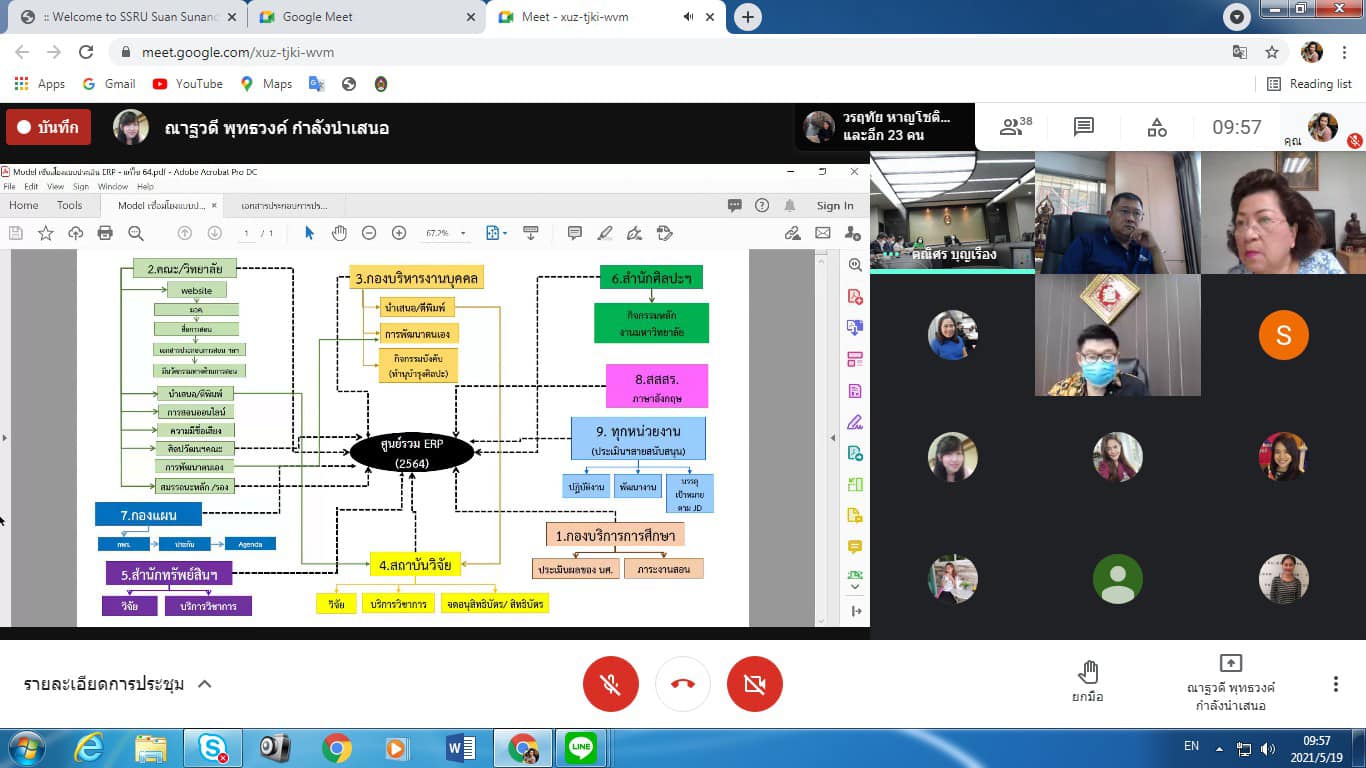Open the LINE app from the taskbar
The width and height of the screenshot is (1366, 768).
tap(580, 748)
